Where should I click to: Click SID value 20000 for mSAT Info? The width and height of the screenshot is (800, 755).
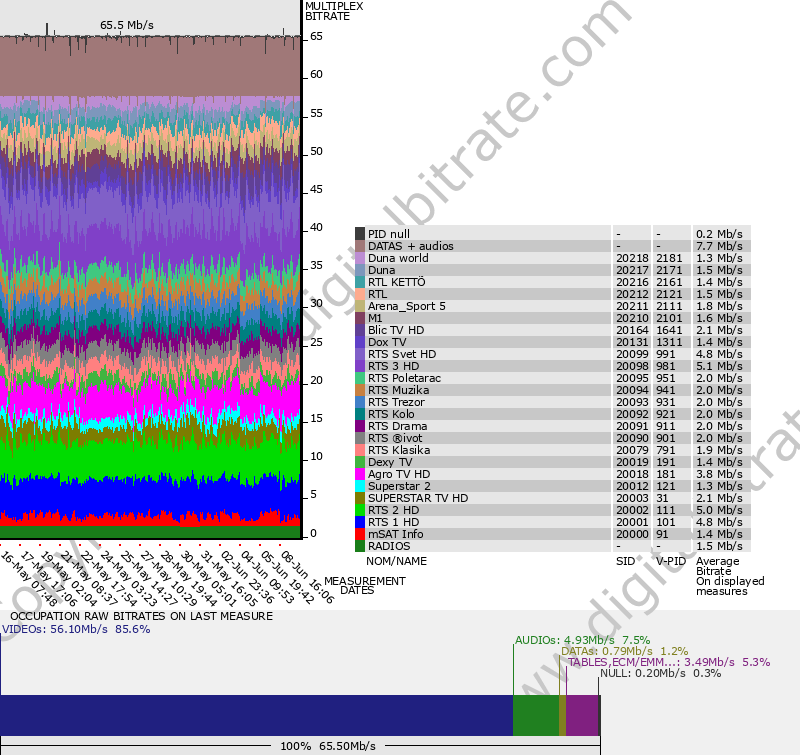632,534
